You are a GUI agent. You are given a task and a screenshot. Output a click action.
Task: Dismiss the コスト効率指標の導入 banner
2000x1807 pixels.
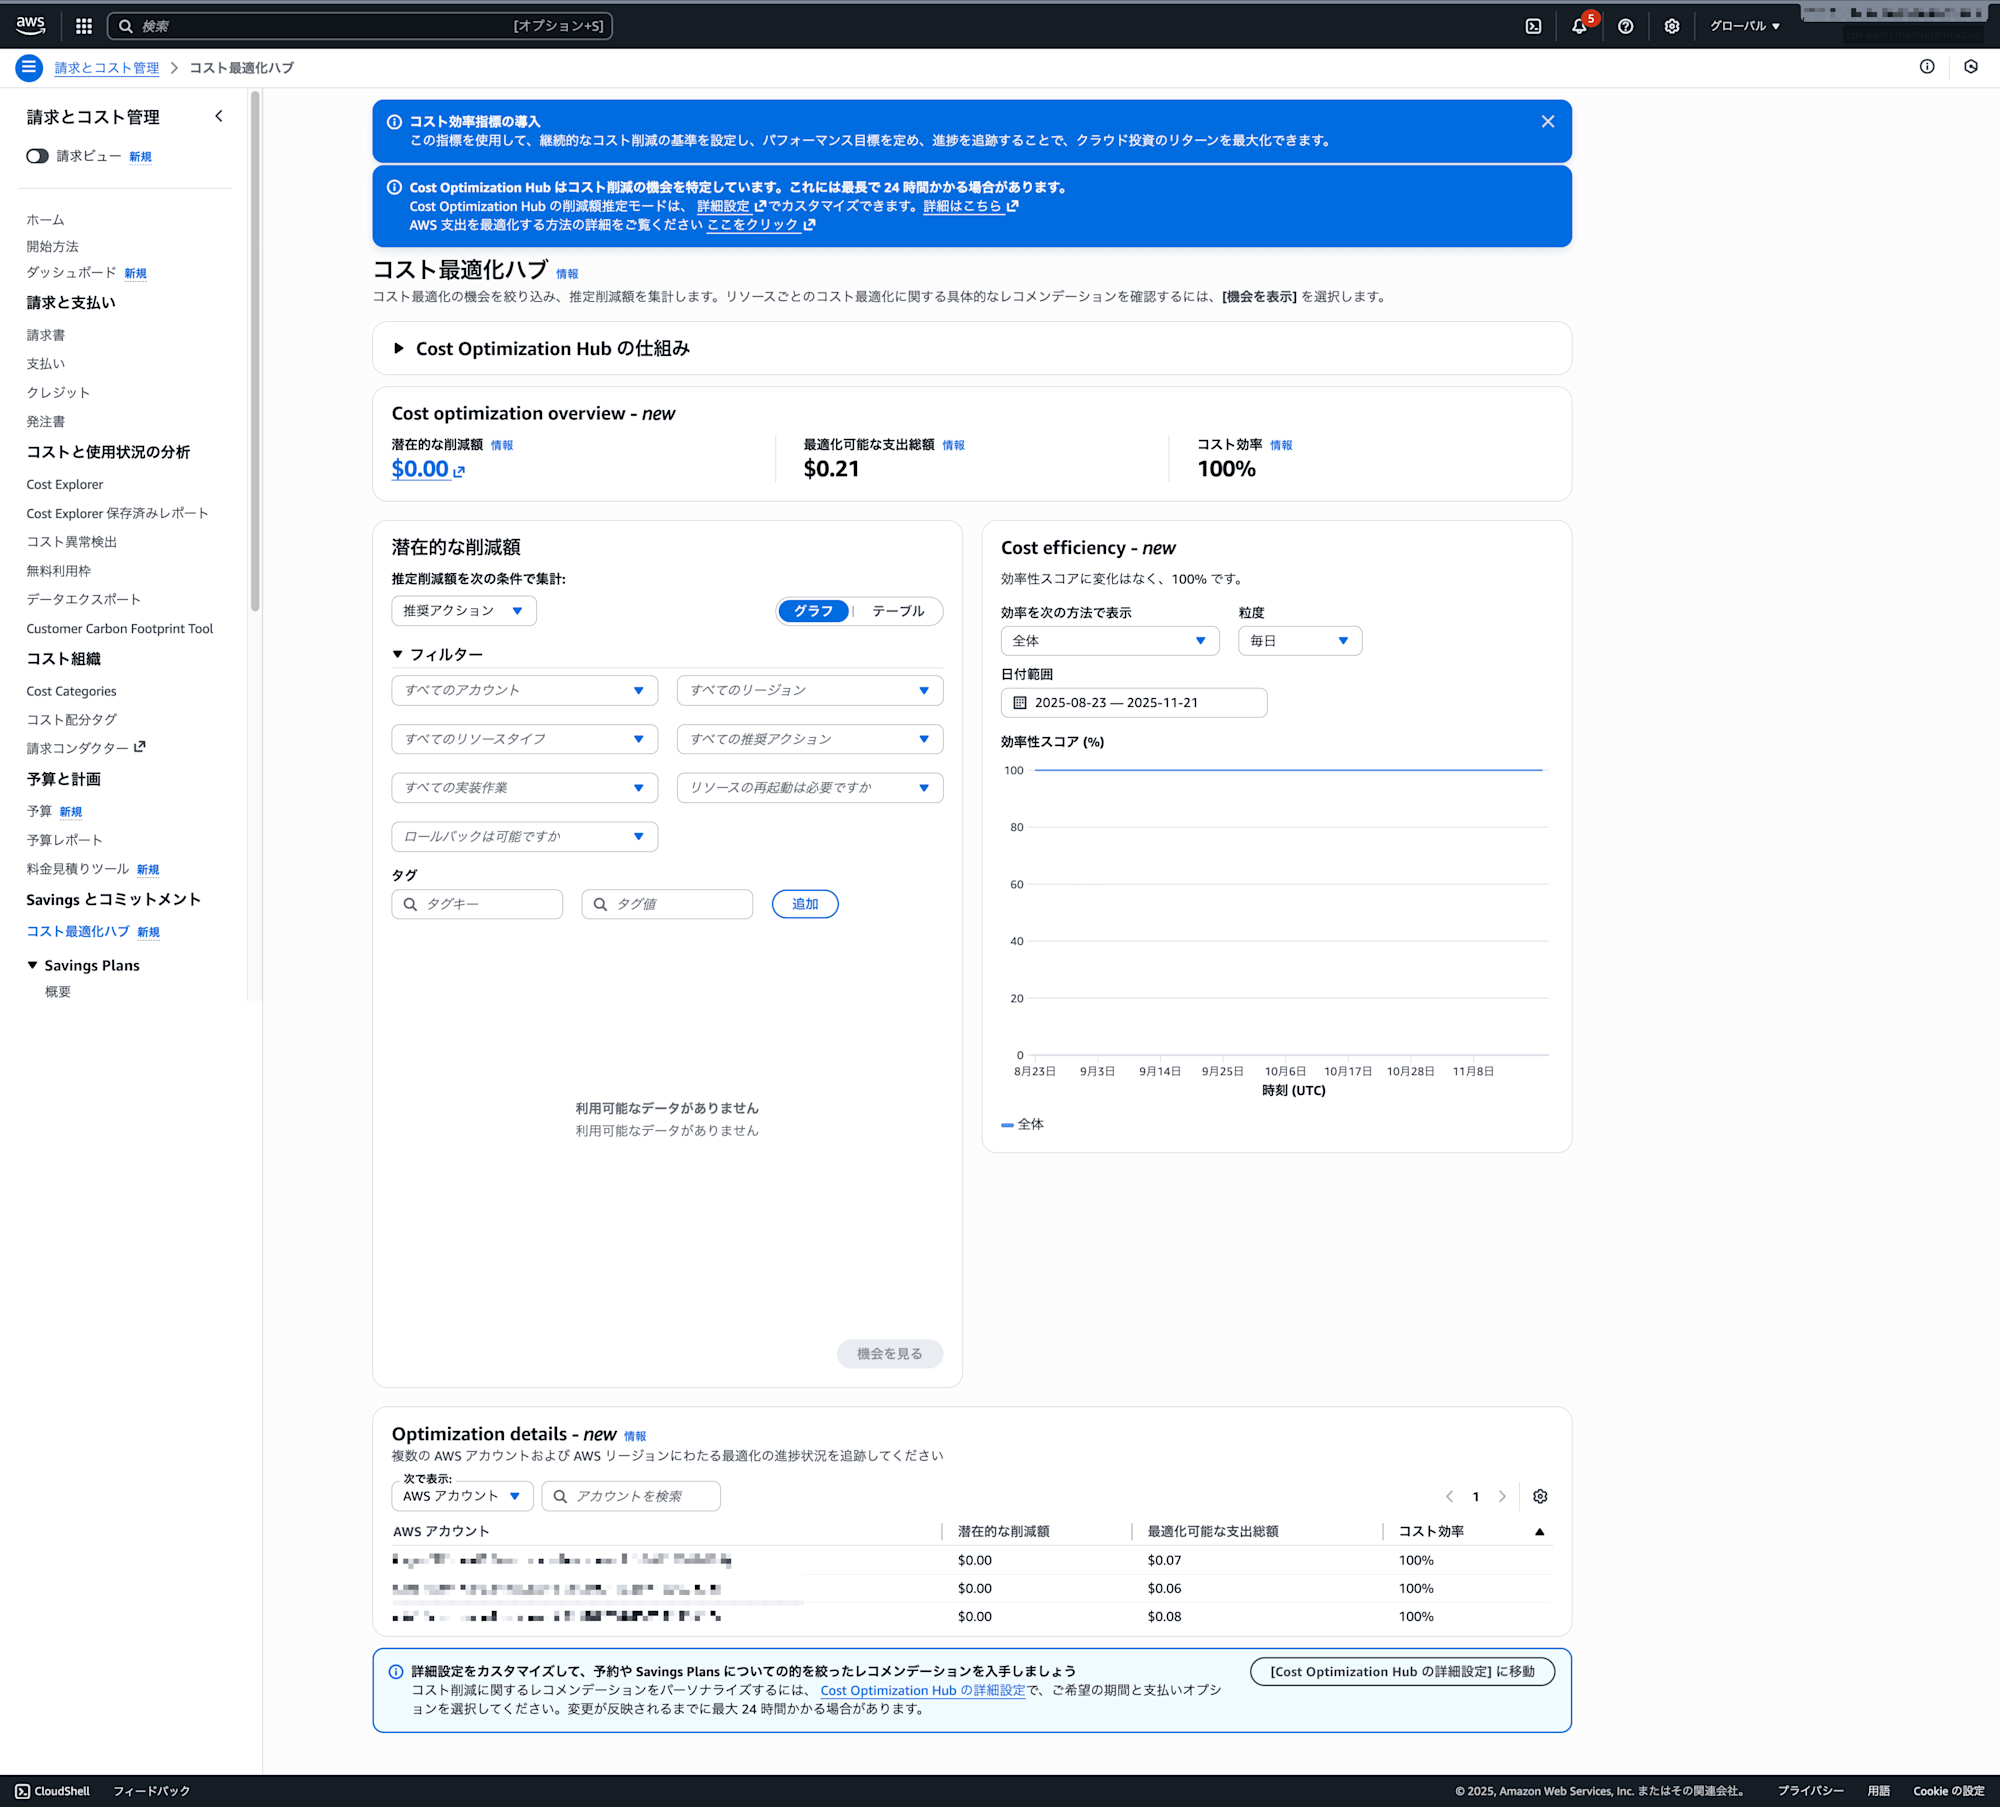(1547, 121)
